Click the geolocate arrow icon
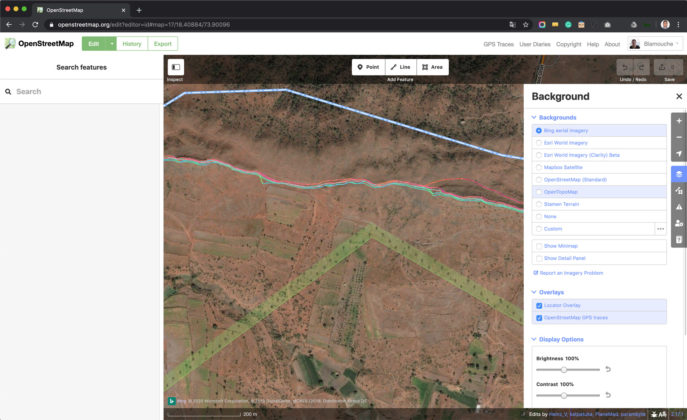 (679, 154)
